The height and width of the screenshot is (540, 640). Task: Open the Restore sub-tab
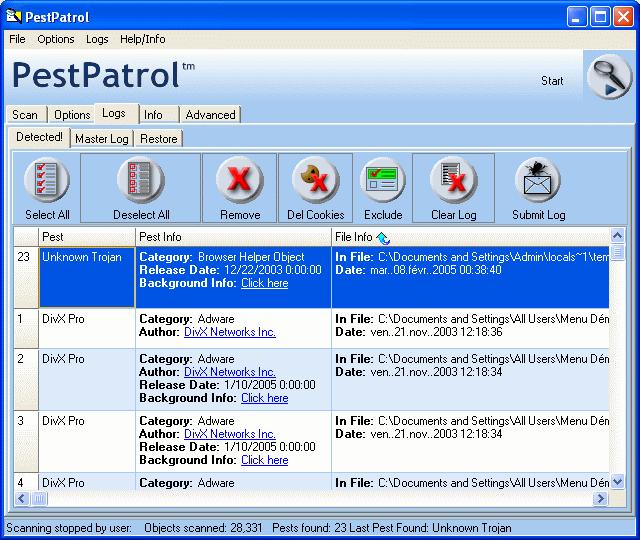[x=159, y=139]
